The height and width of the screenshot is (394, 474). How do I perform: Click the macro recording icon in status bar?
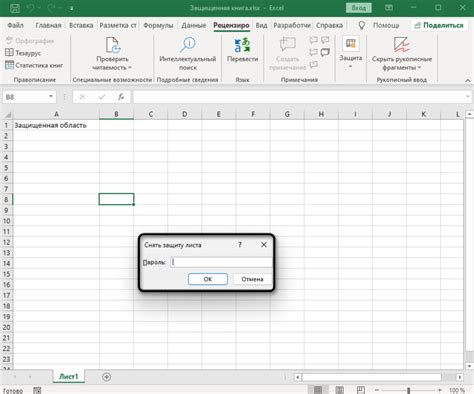(37, 390)
